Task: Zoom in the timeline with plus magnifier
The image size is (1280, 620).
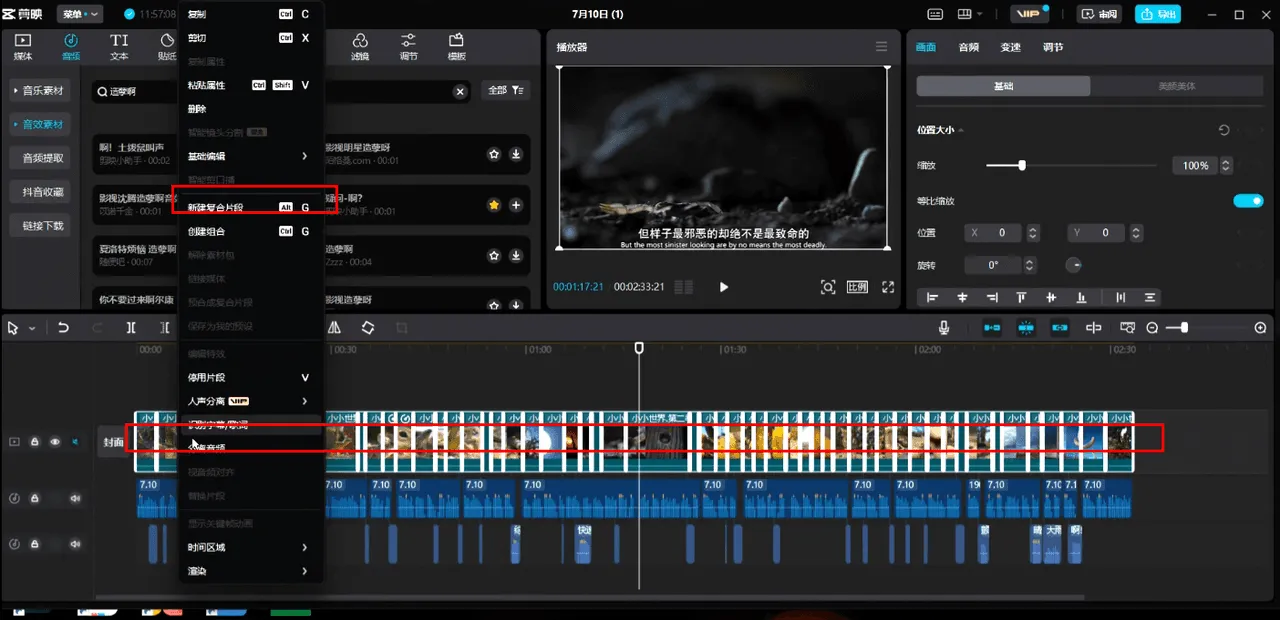Action: point(1260,328)
